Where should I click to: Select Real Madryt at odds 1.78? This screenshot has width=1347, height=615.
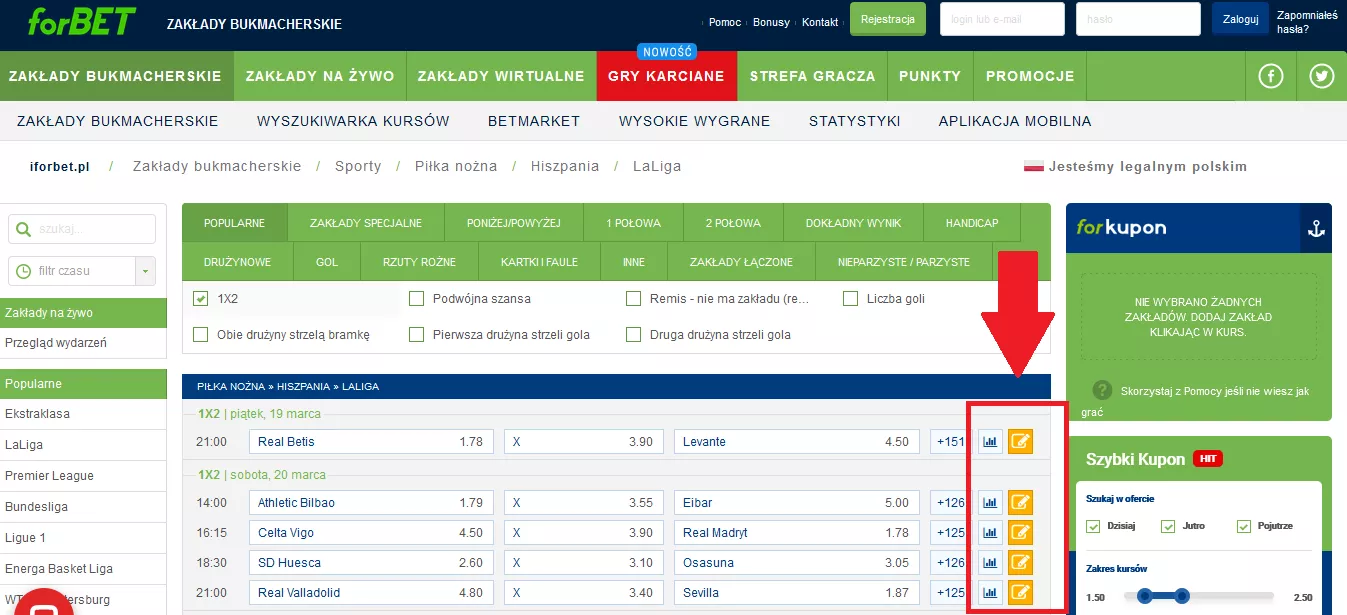click(x=797, y=533)
